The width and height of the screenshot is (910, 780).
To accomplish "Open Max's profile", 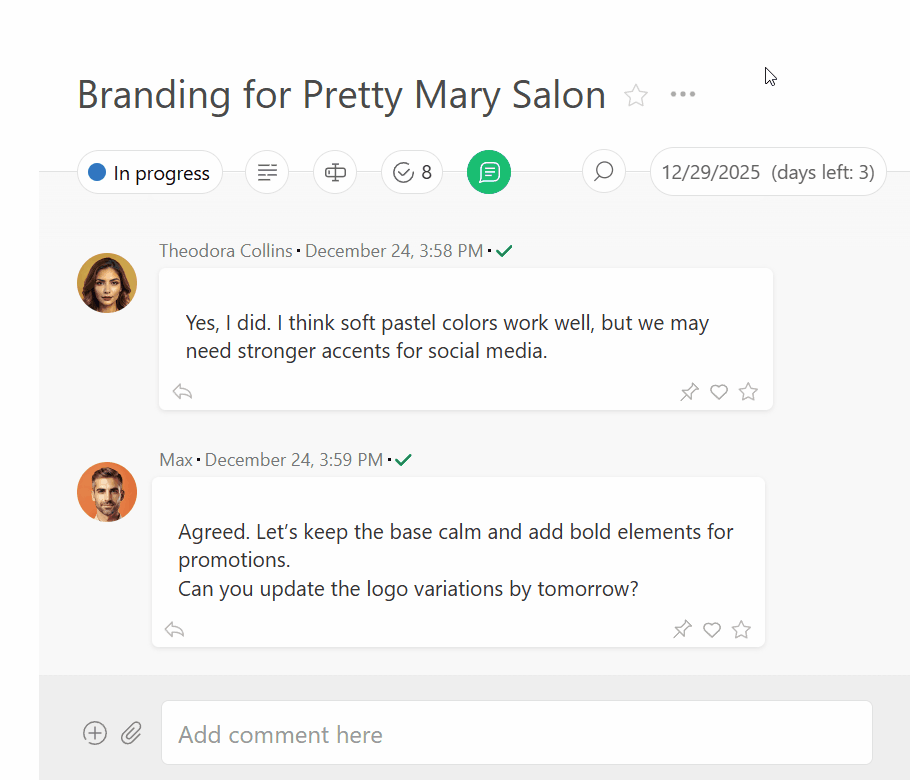I will [175, 459].
